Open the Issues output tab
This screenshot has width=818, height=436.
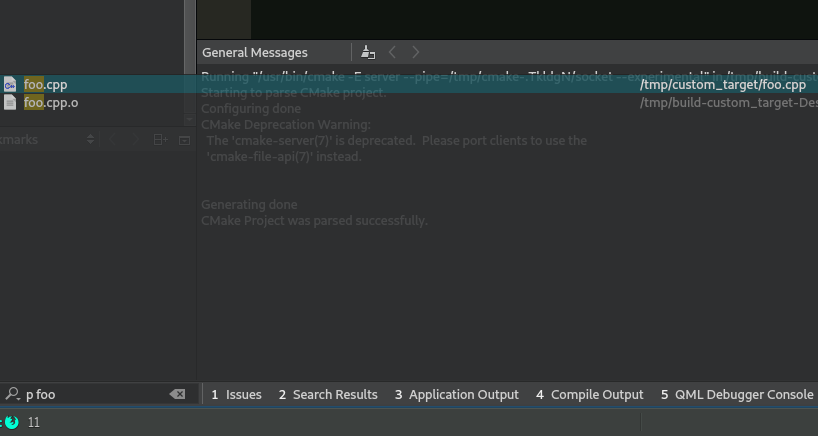pyautogui.click(x=236, y=394)
